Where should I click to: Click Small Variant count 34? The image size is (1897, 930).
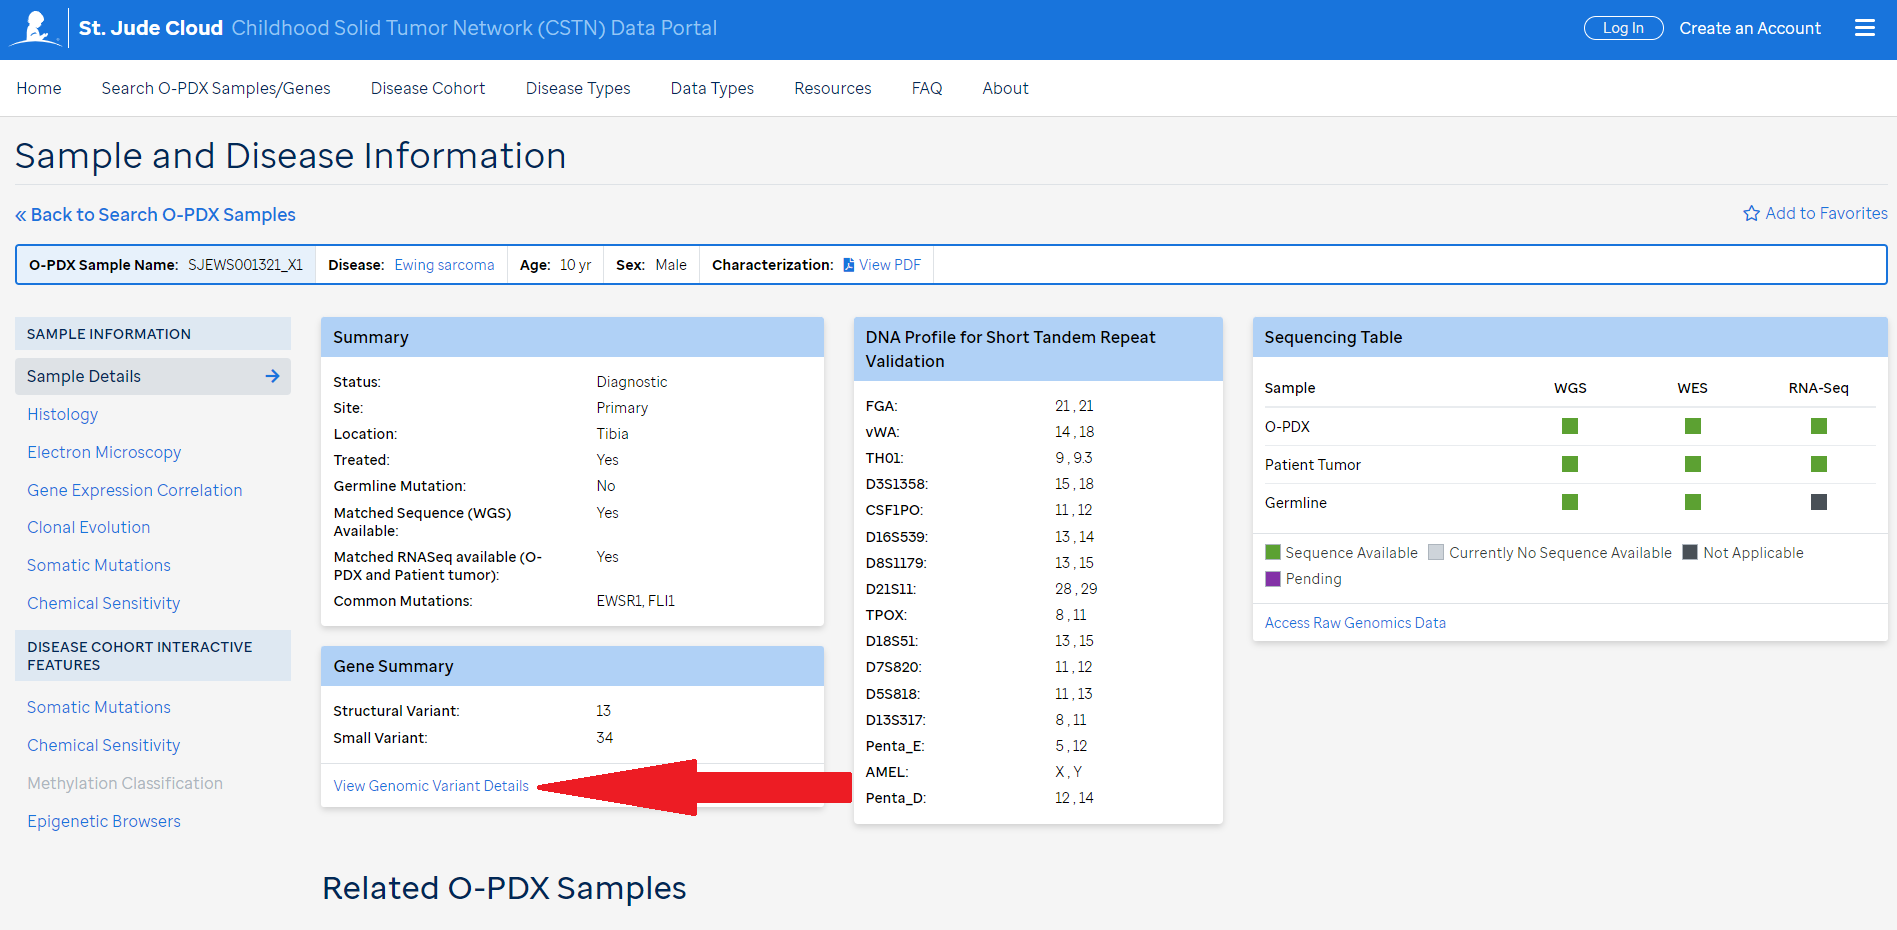(604, 738)
